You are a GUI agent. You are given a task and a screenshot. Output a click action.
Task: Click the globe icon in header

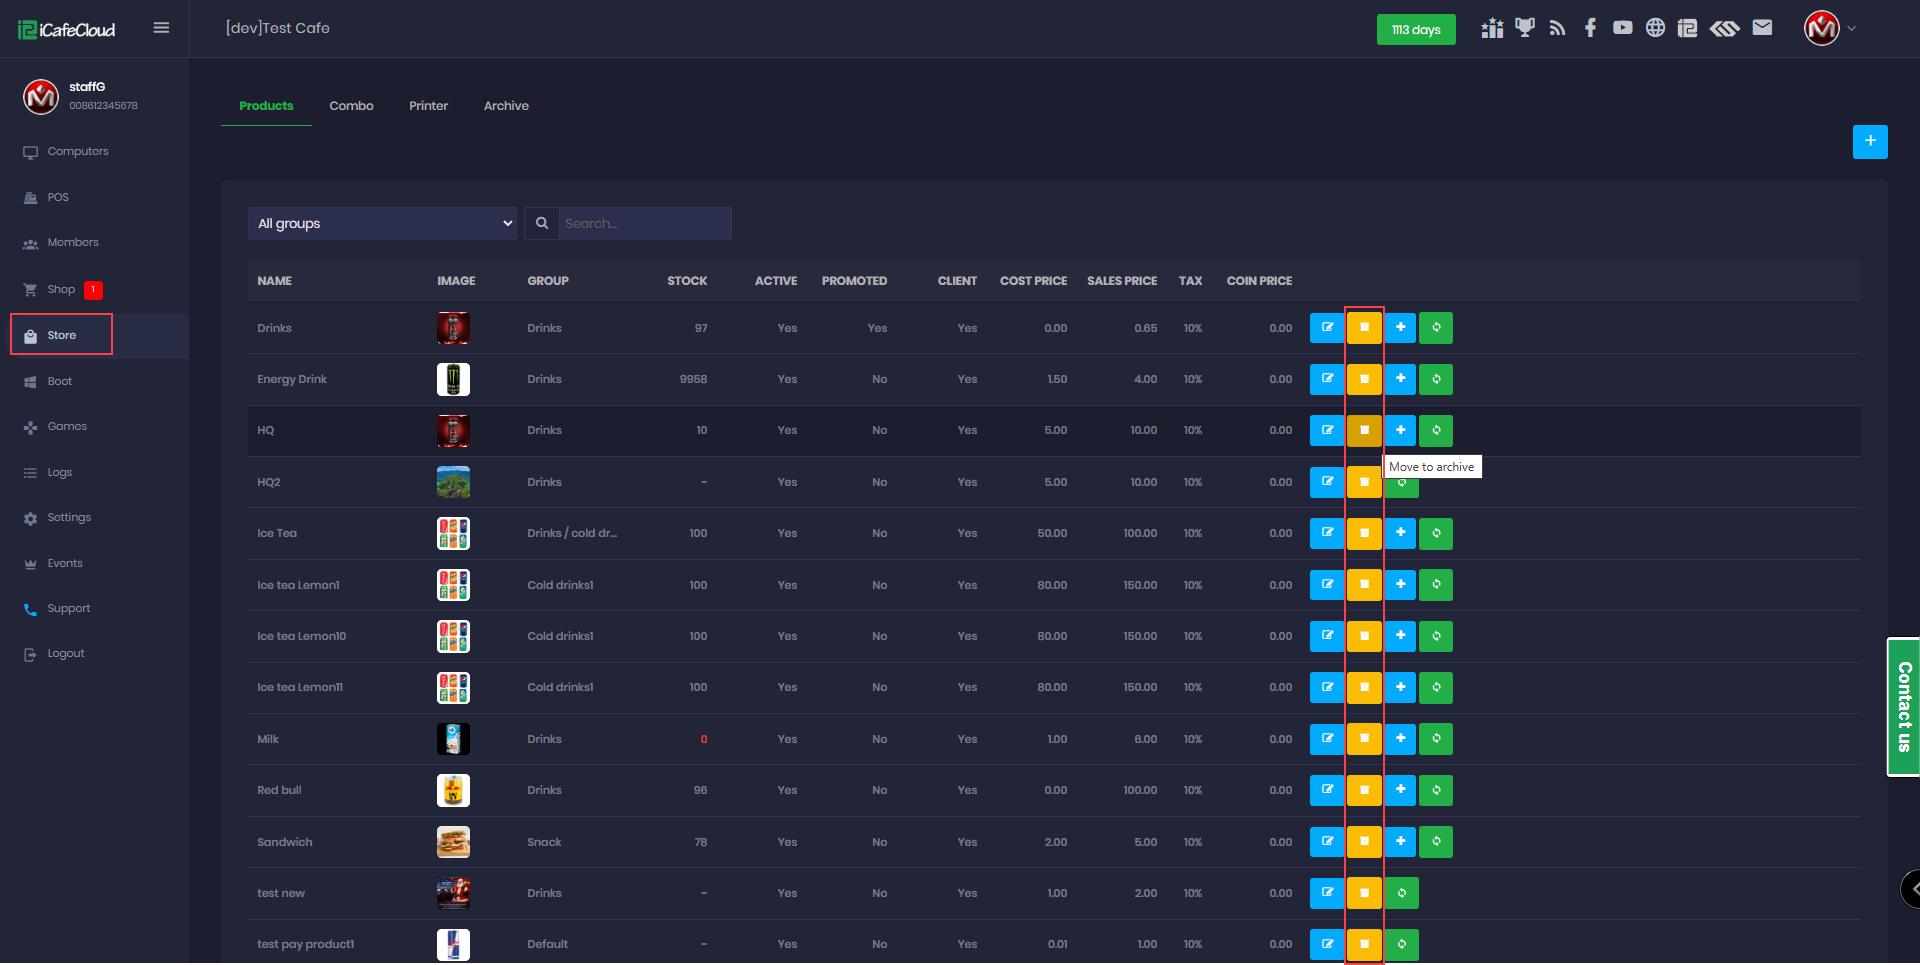(x=1655, y=28)
